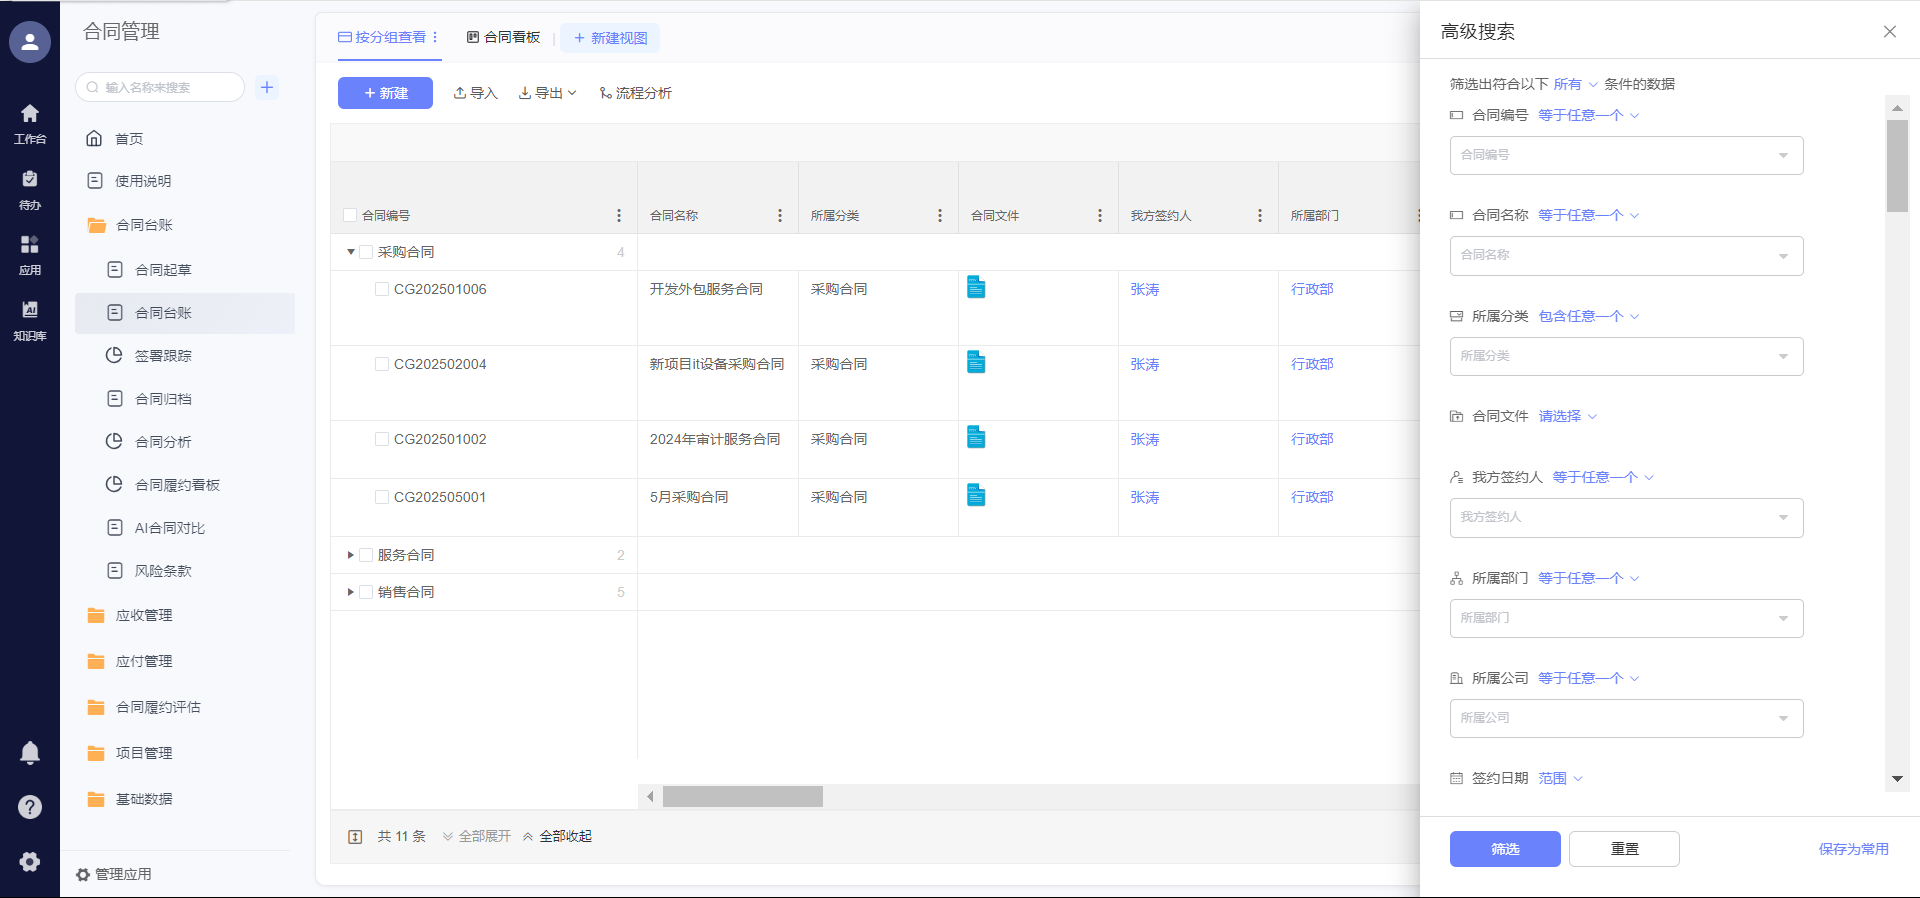This screenshot has width=1920, height=898.
Task: Click the 合同编号 column options icon
Action: [x=619, y=216]
